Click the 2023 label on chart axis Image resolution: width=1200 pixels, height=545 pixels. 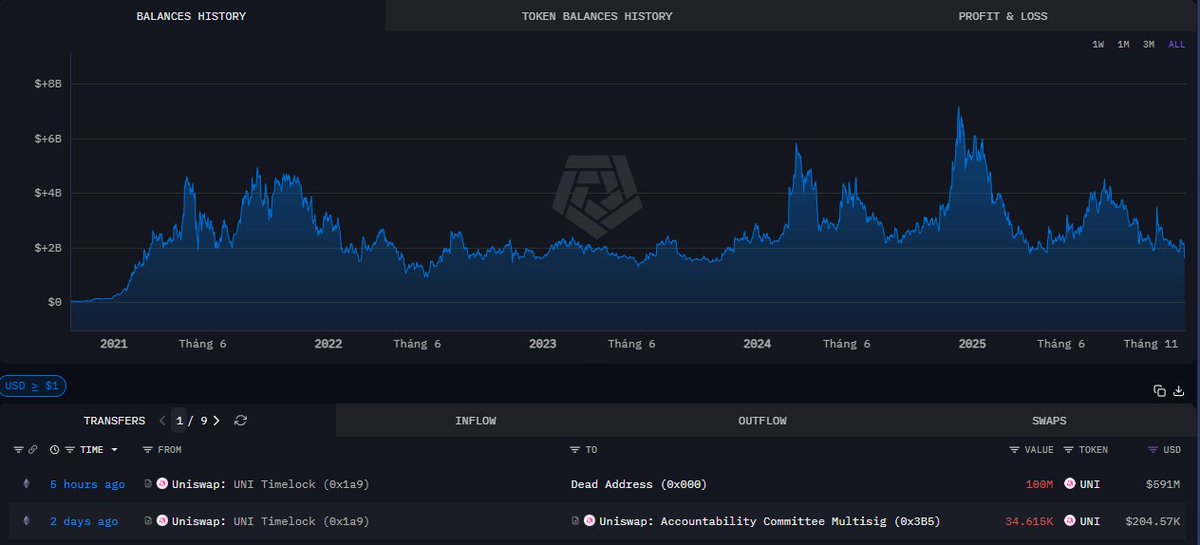pyautogui.click(x=543, y=344)
